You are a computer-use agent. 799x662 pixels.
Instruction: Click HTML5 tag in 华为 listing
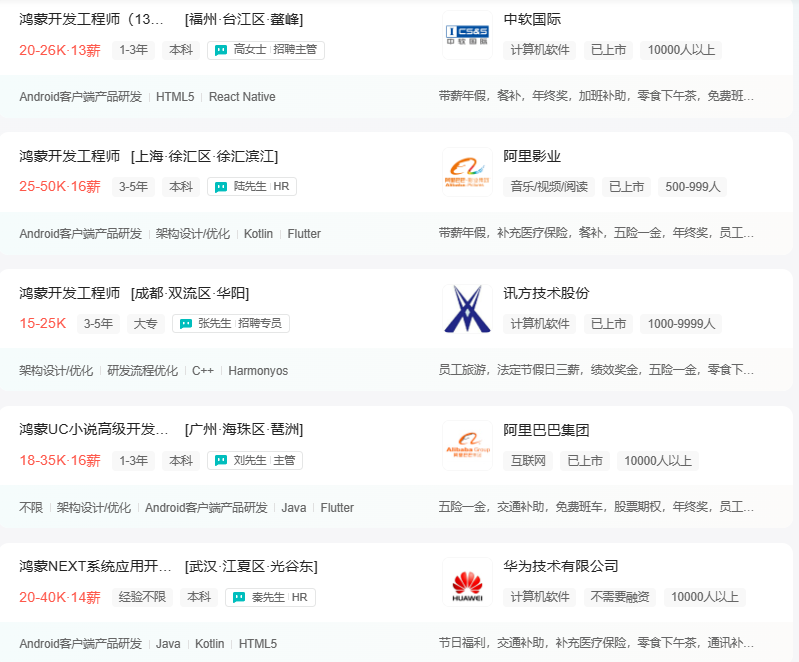click(258, 644)
